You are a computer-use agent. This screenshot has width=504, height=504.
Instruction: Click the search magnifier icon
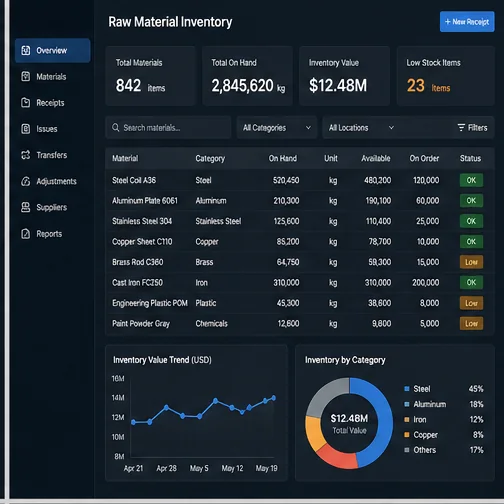click(116, 128)
